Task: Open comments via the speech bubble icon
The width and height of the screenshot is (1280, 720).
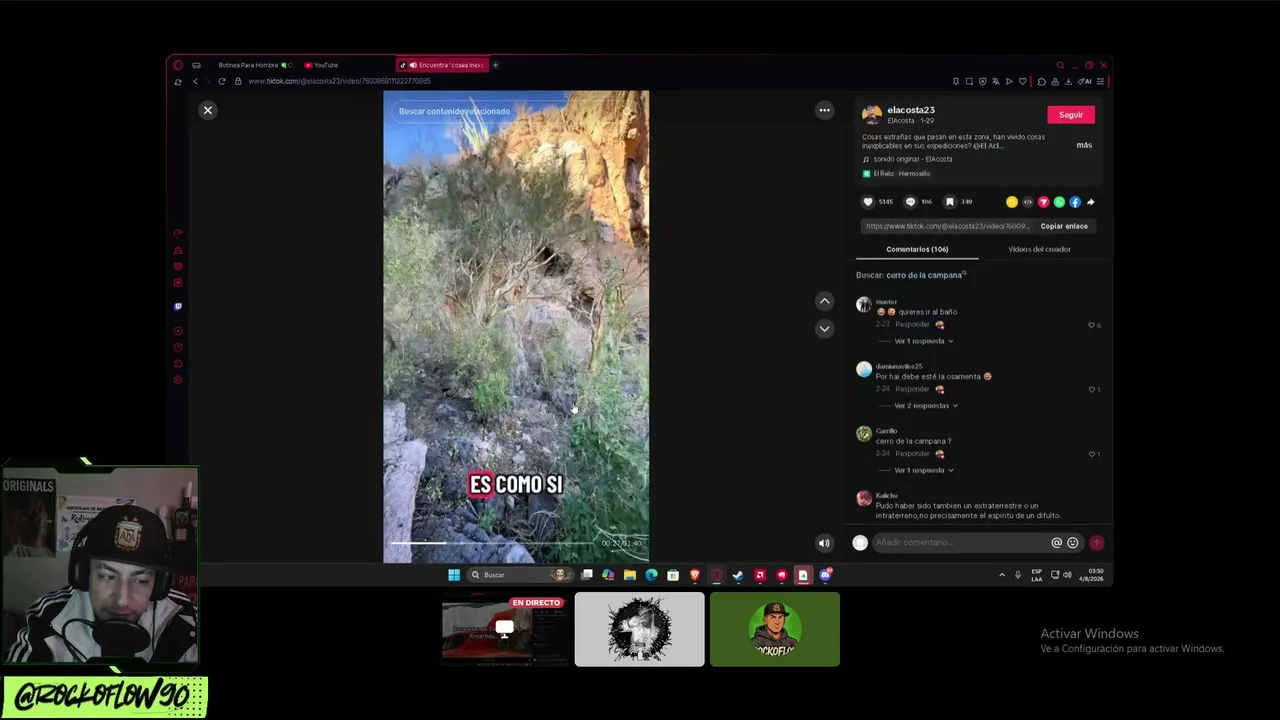Action: 910,202
